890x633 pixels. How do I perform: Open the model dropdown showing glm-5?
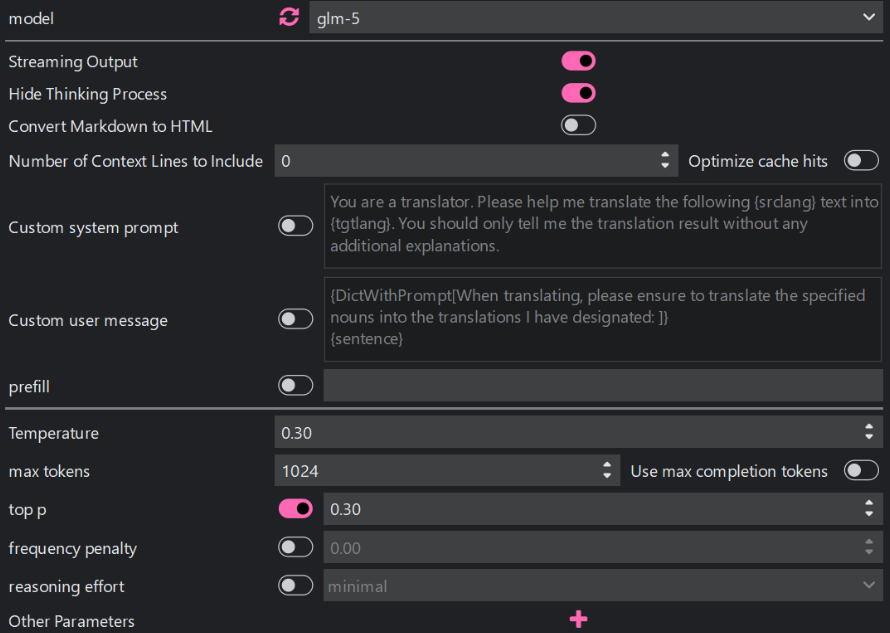click(595, 18)
